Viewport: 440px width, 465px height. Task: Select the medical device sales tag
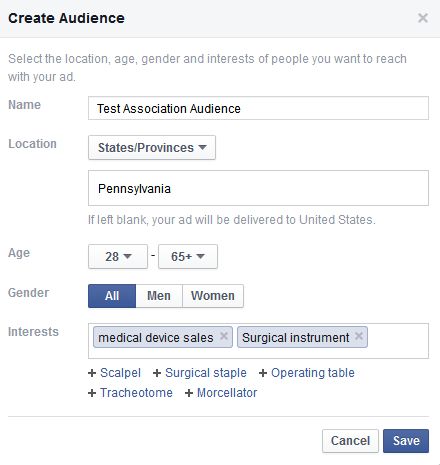[156, 337]
